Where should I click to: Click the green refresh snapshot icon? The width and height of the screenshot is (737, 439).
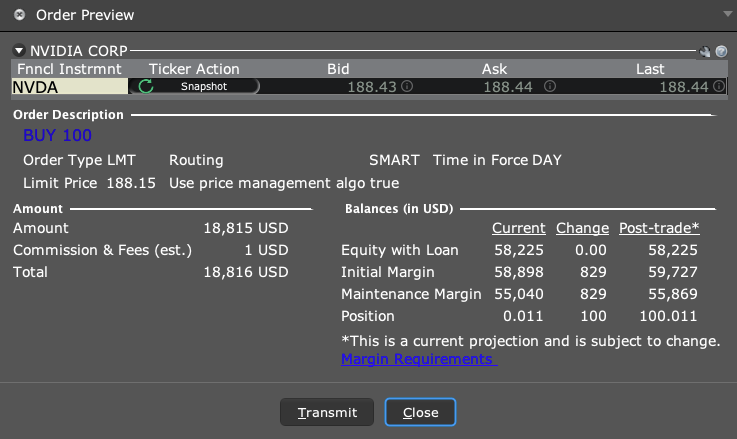click(146, 86)
